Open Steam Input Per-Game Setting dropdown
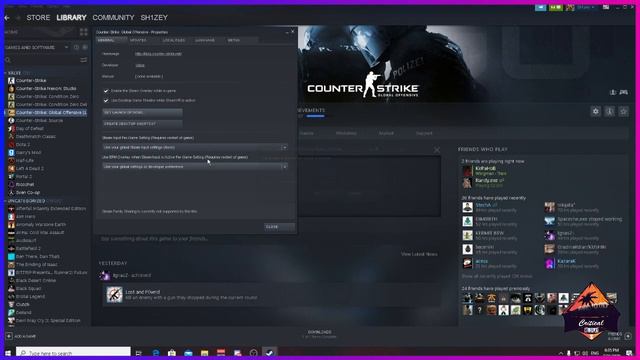 point(195,147)
